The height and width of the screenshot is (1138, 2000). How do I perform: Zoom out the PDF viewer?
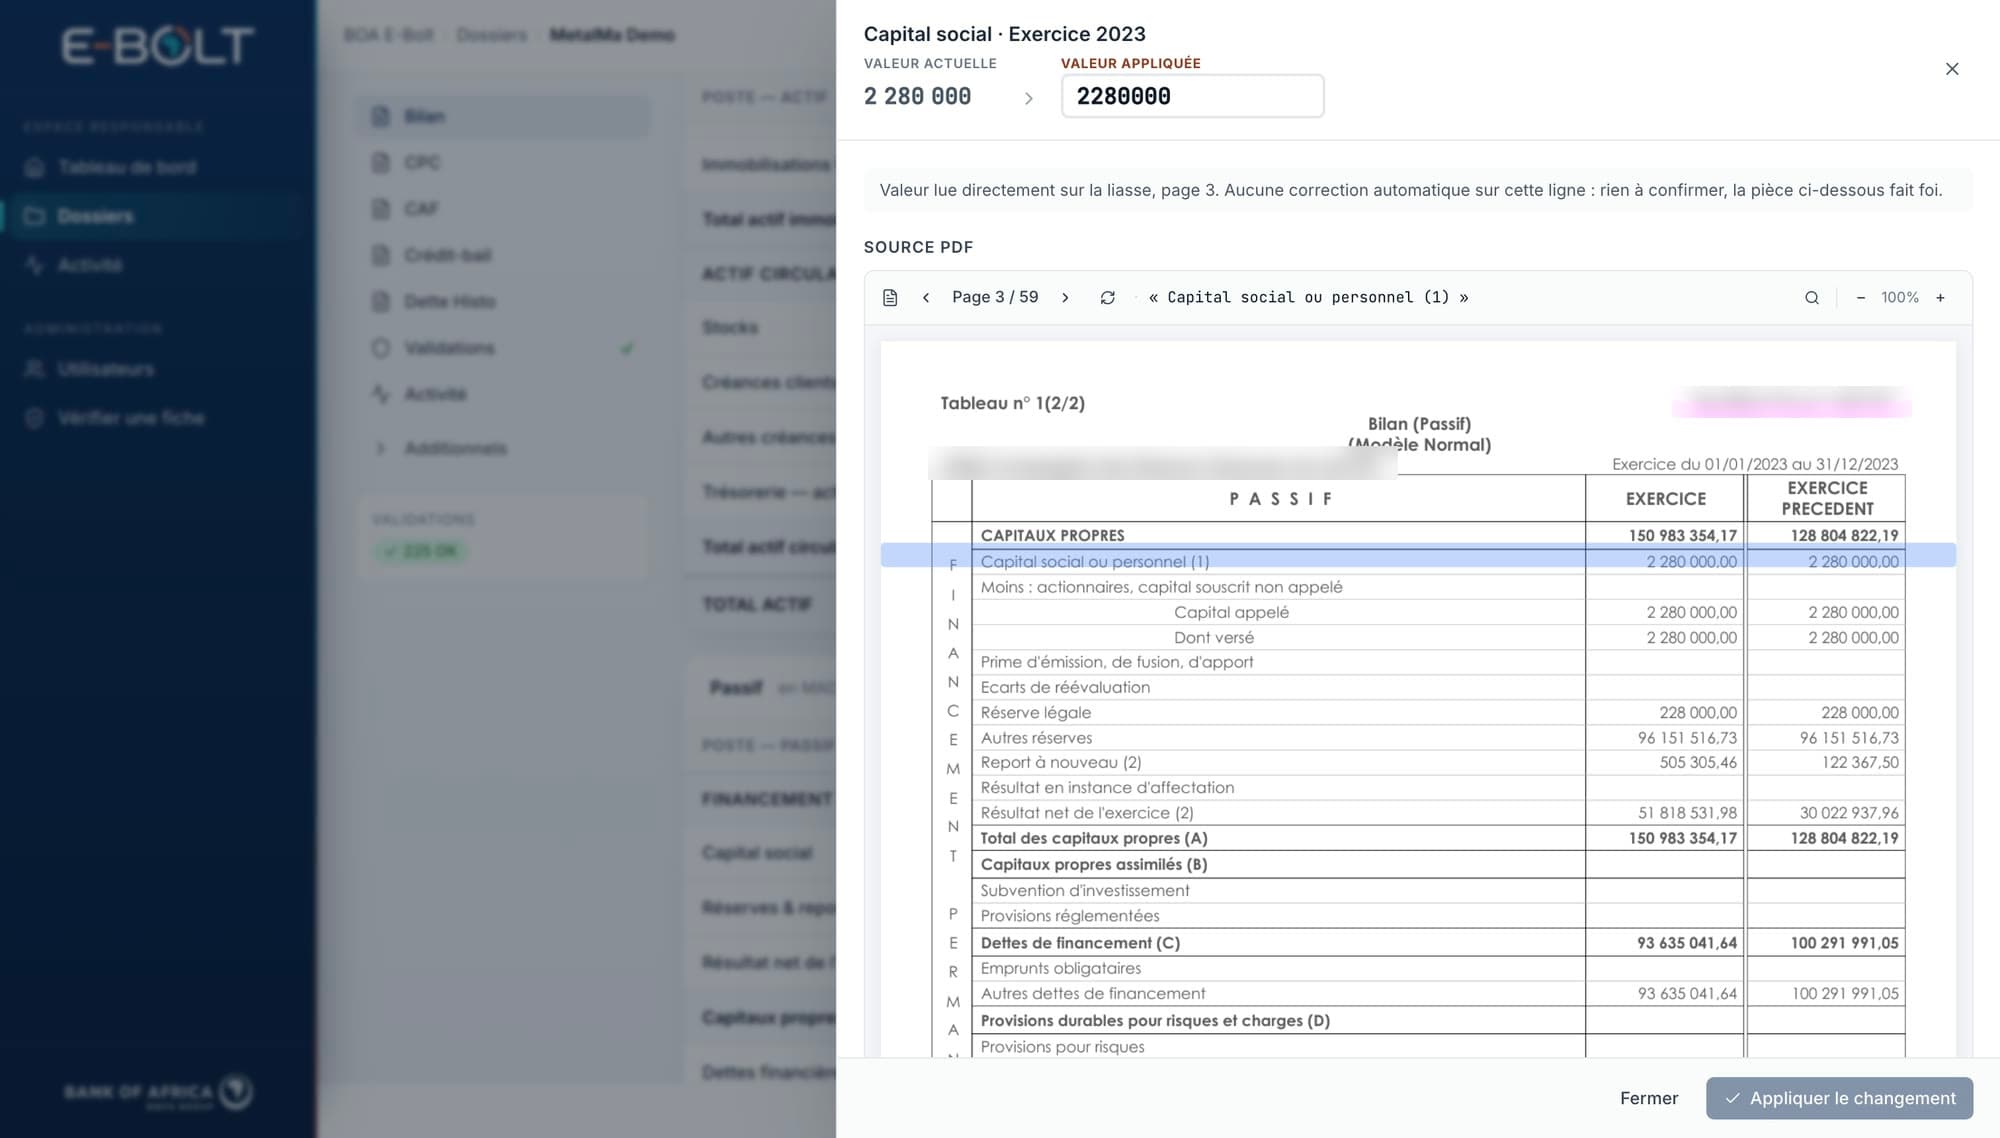(1860, 298)
